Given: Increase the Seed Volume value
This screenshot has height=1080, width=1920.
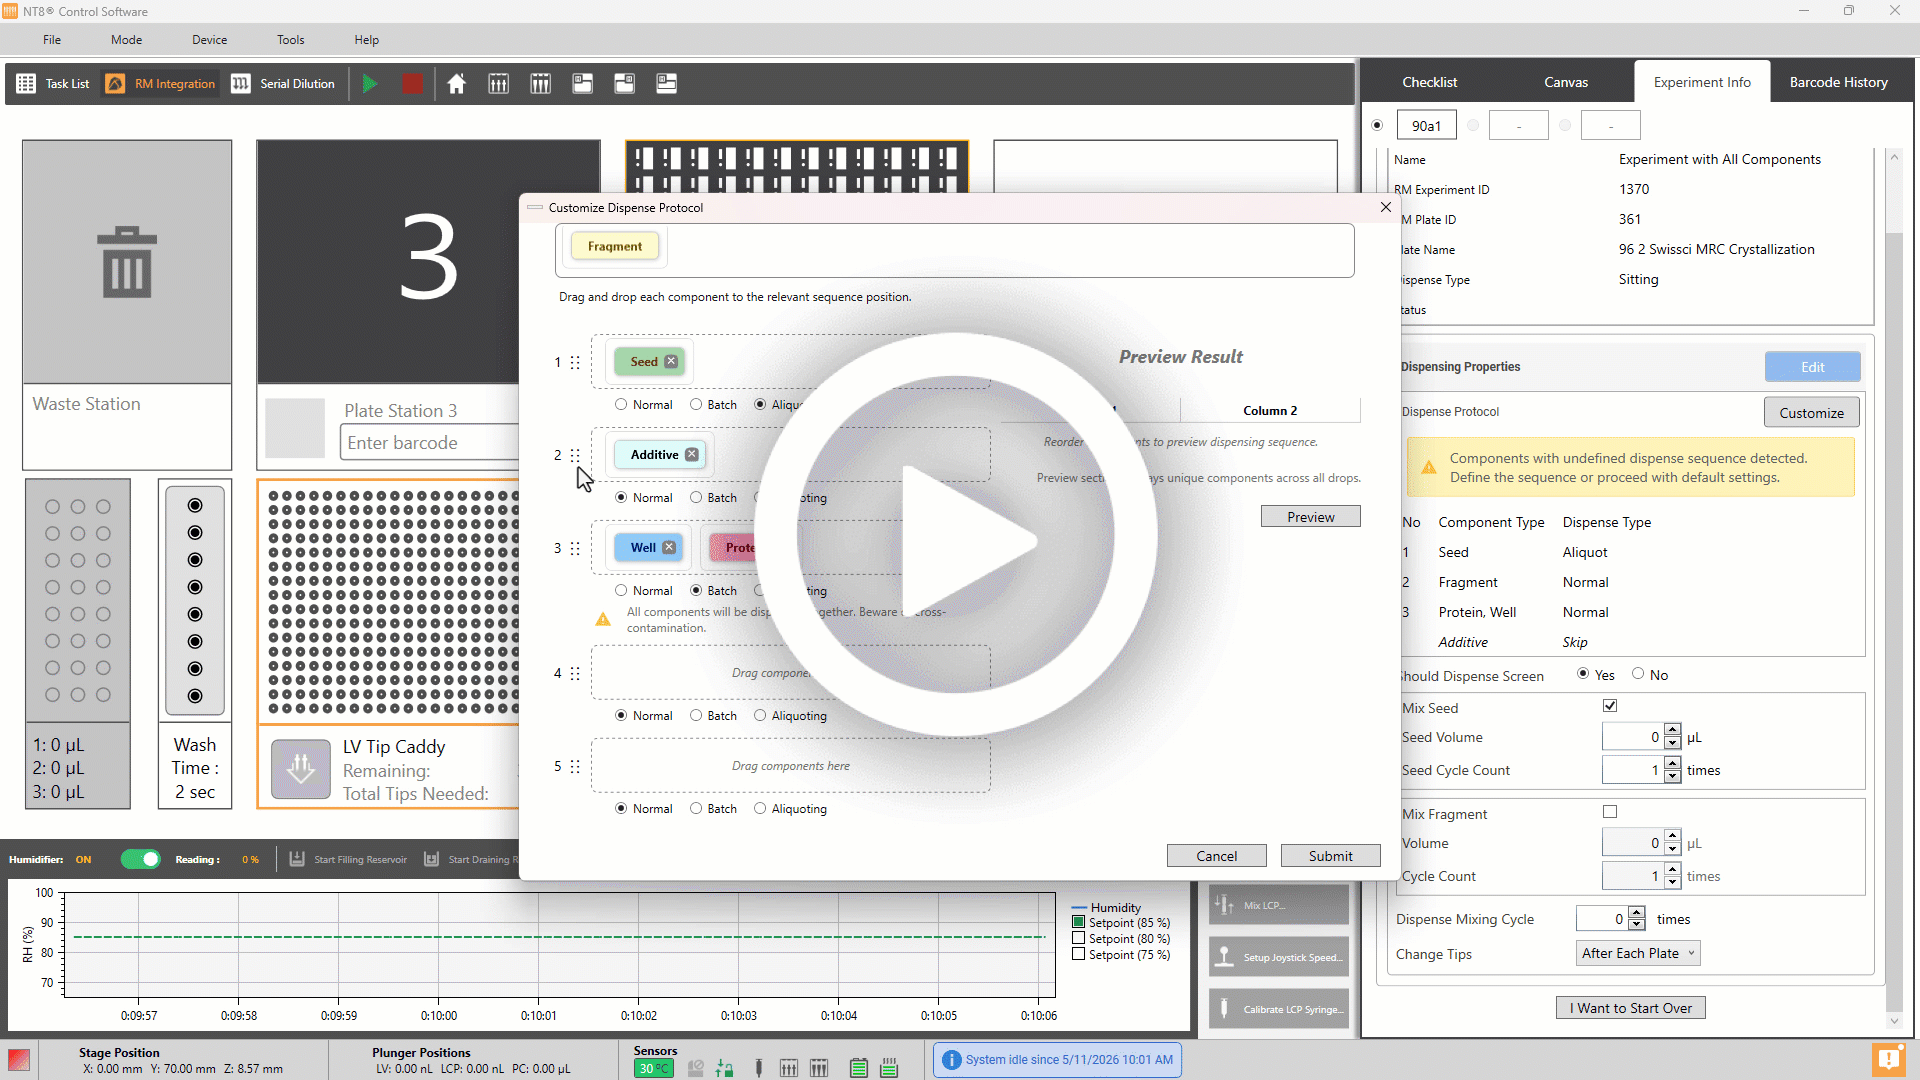Looking at the screenshot, I should click(x=1672, y=731).
